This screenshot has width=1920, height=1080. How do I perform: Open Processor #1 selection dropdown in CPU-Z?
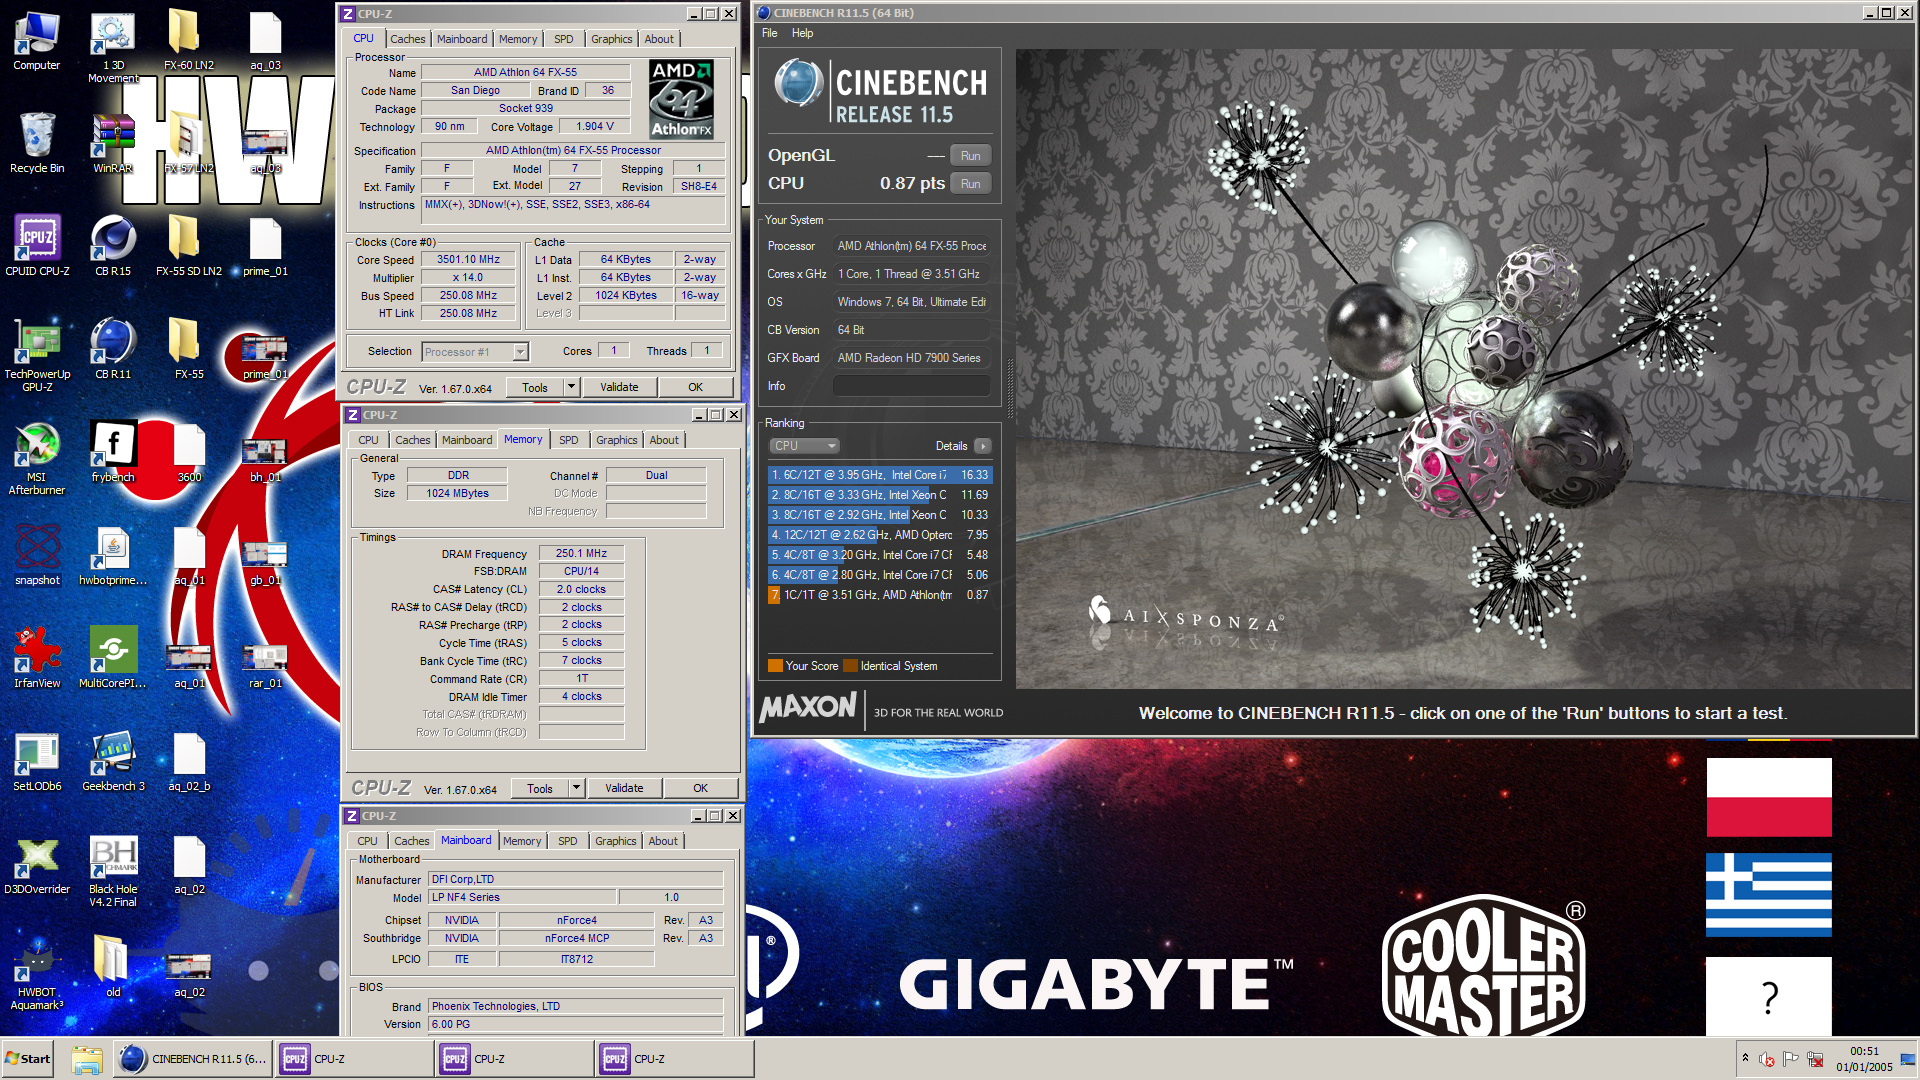[x=475, y=352]
